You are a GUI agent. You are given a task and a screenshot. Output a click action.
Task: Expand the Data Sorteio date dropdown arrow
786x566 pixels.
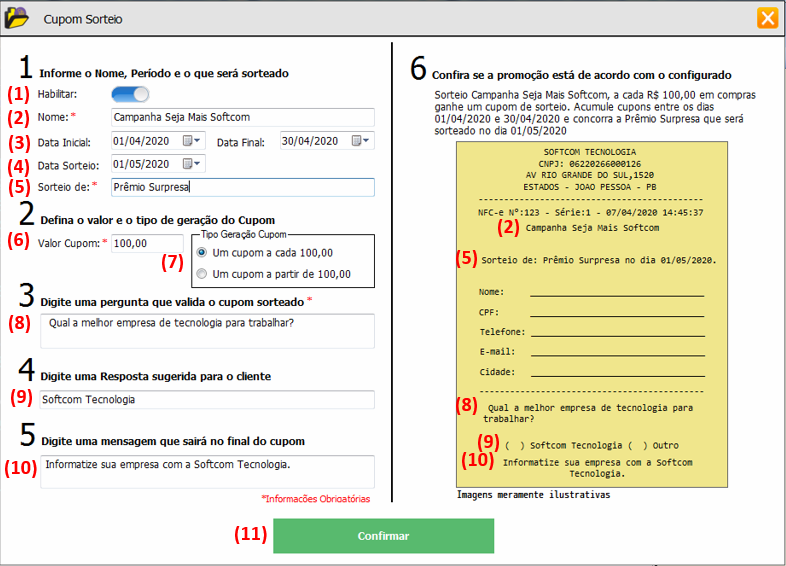coord(198,164)
